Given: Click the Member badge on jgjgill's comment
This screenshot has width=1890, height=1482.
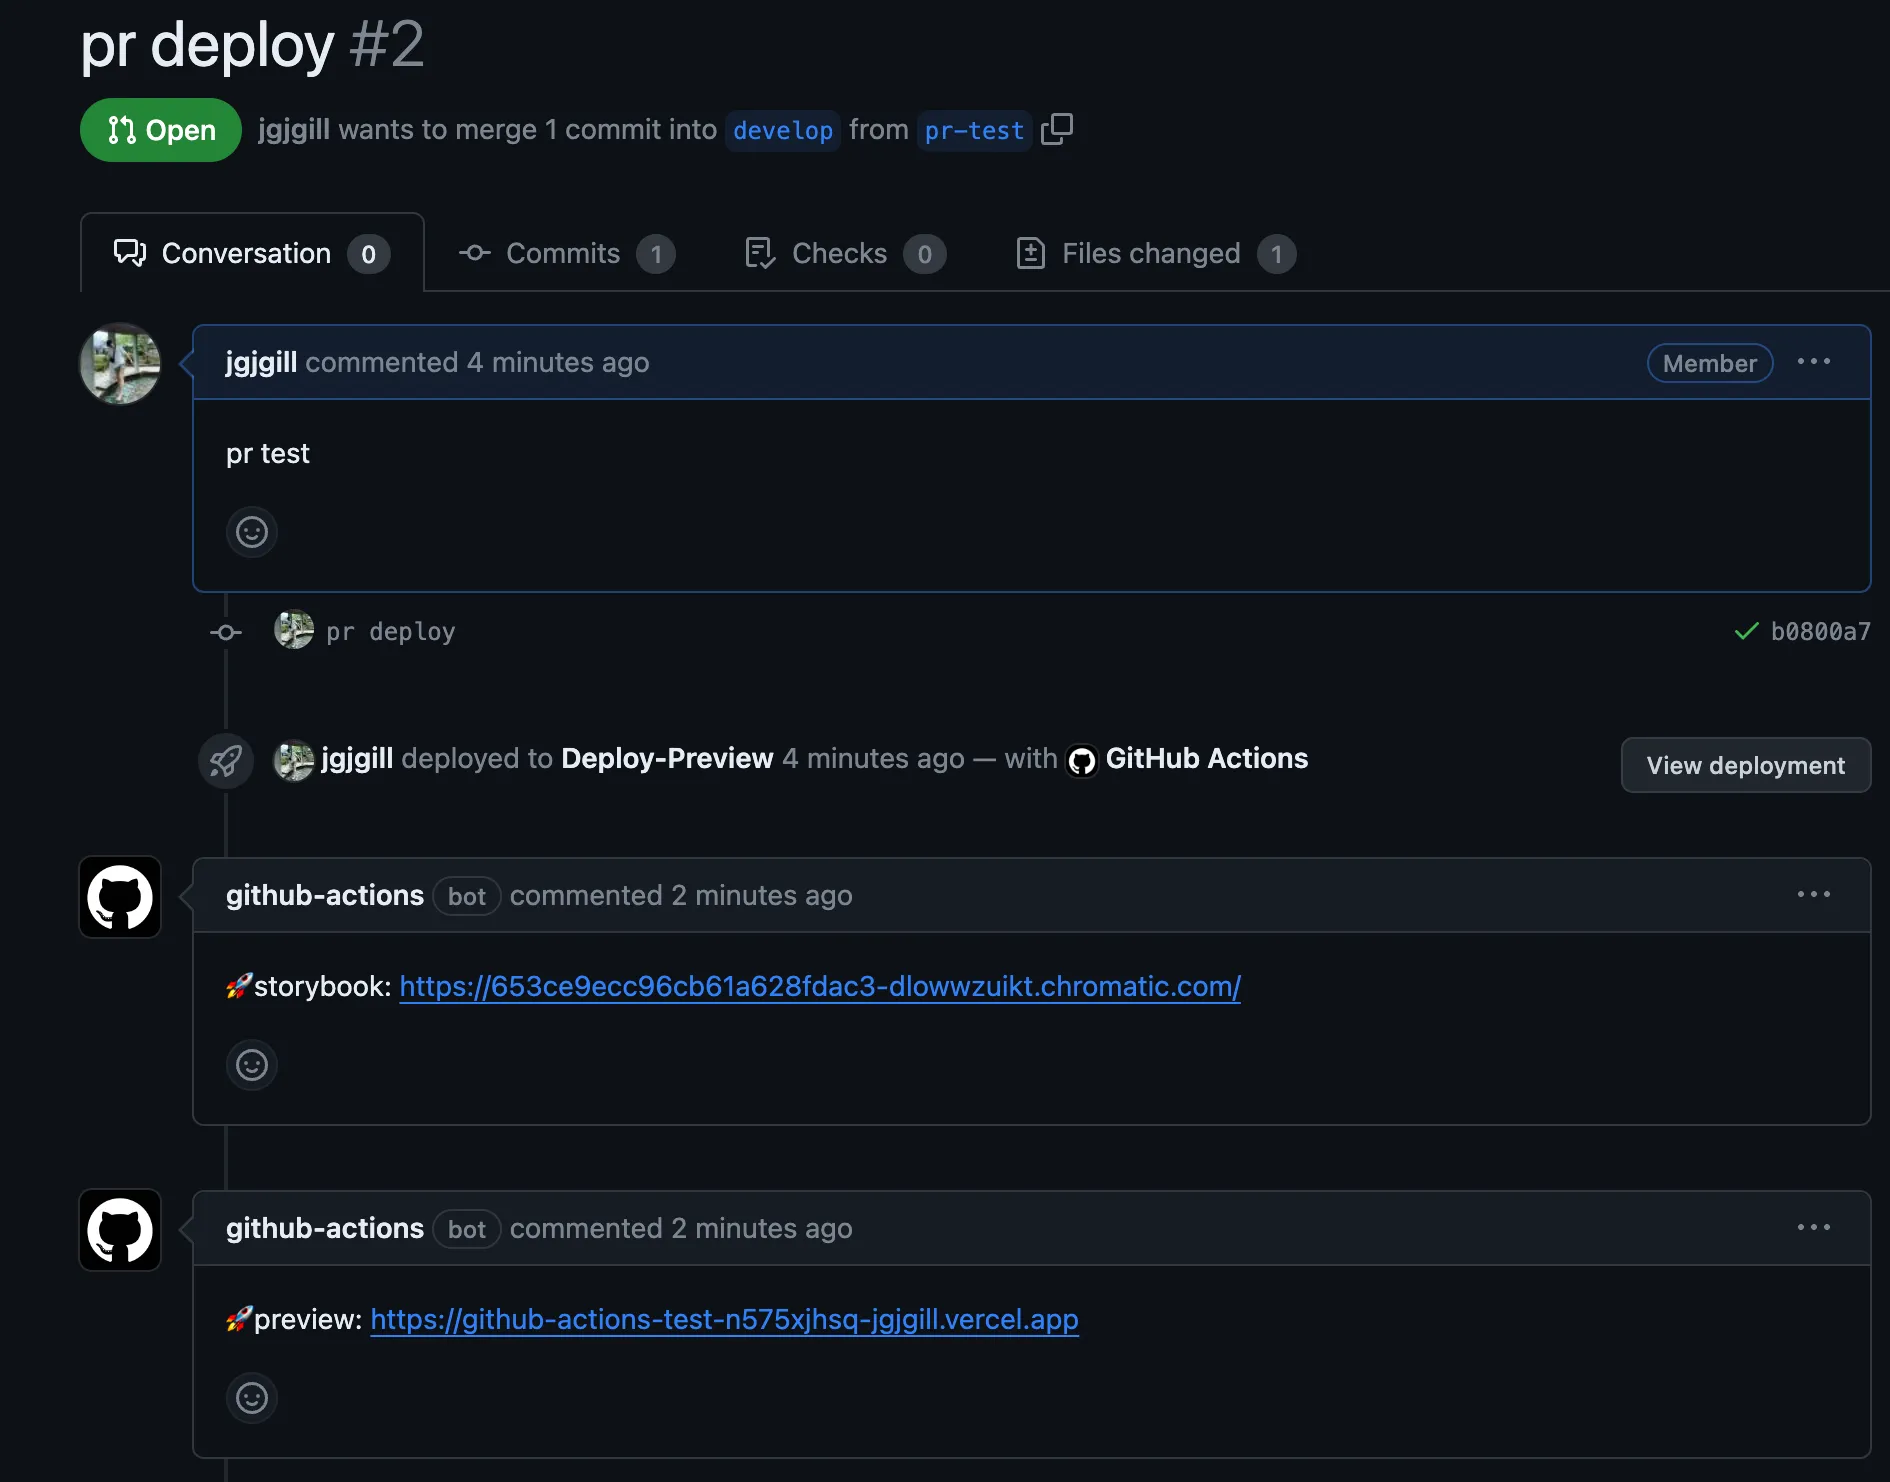Looking at the screenshot, I should (1708, 363).
